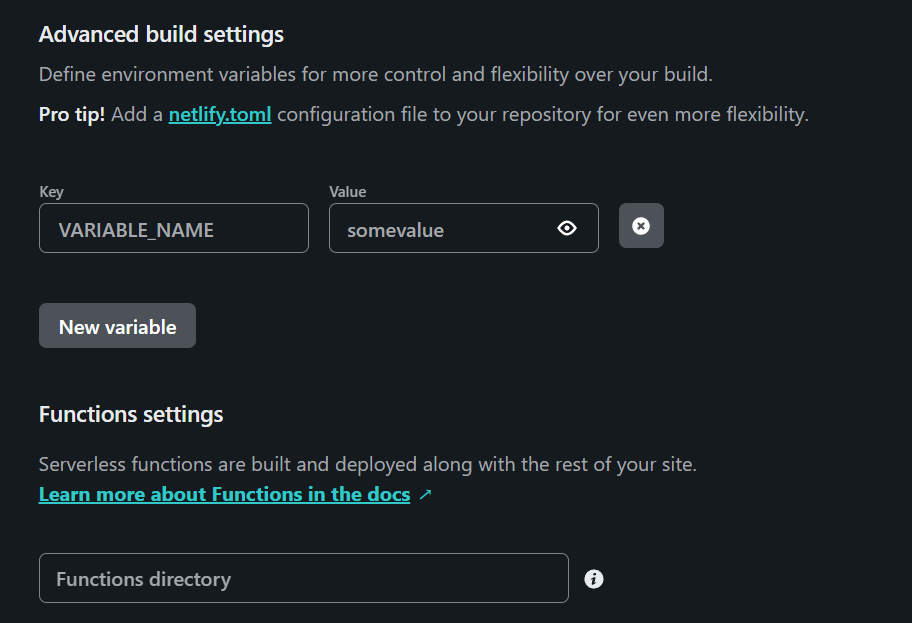Click the Key label

(x=51, y=191)
